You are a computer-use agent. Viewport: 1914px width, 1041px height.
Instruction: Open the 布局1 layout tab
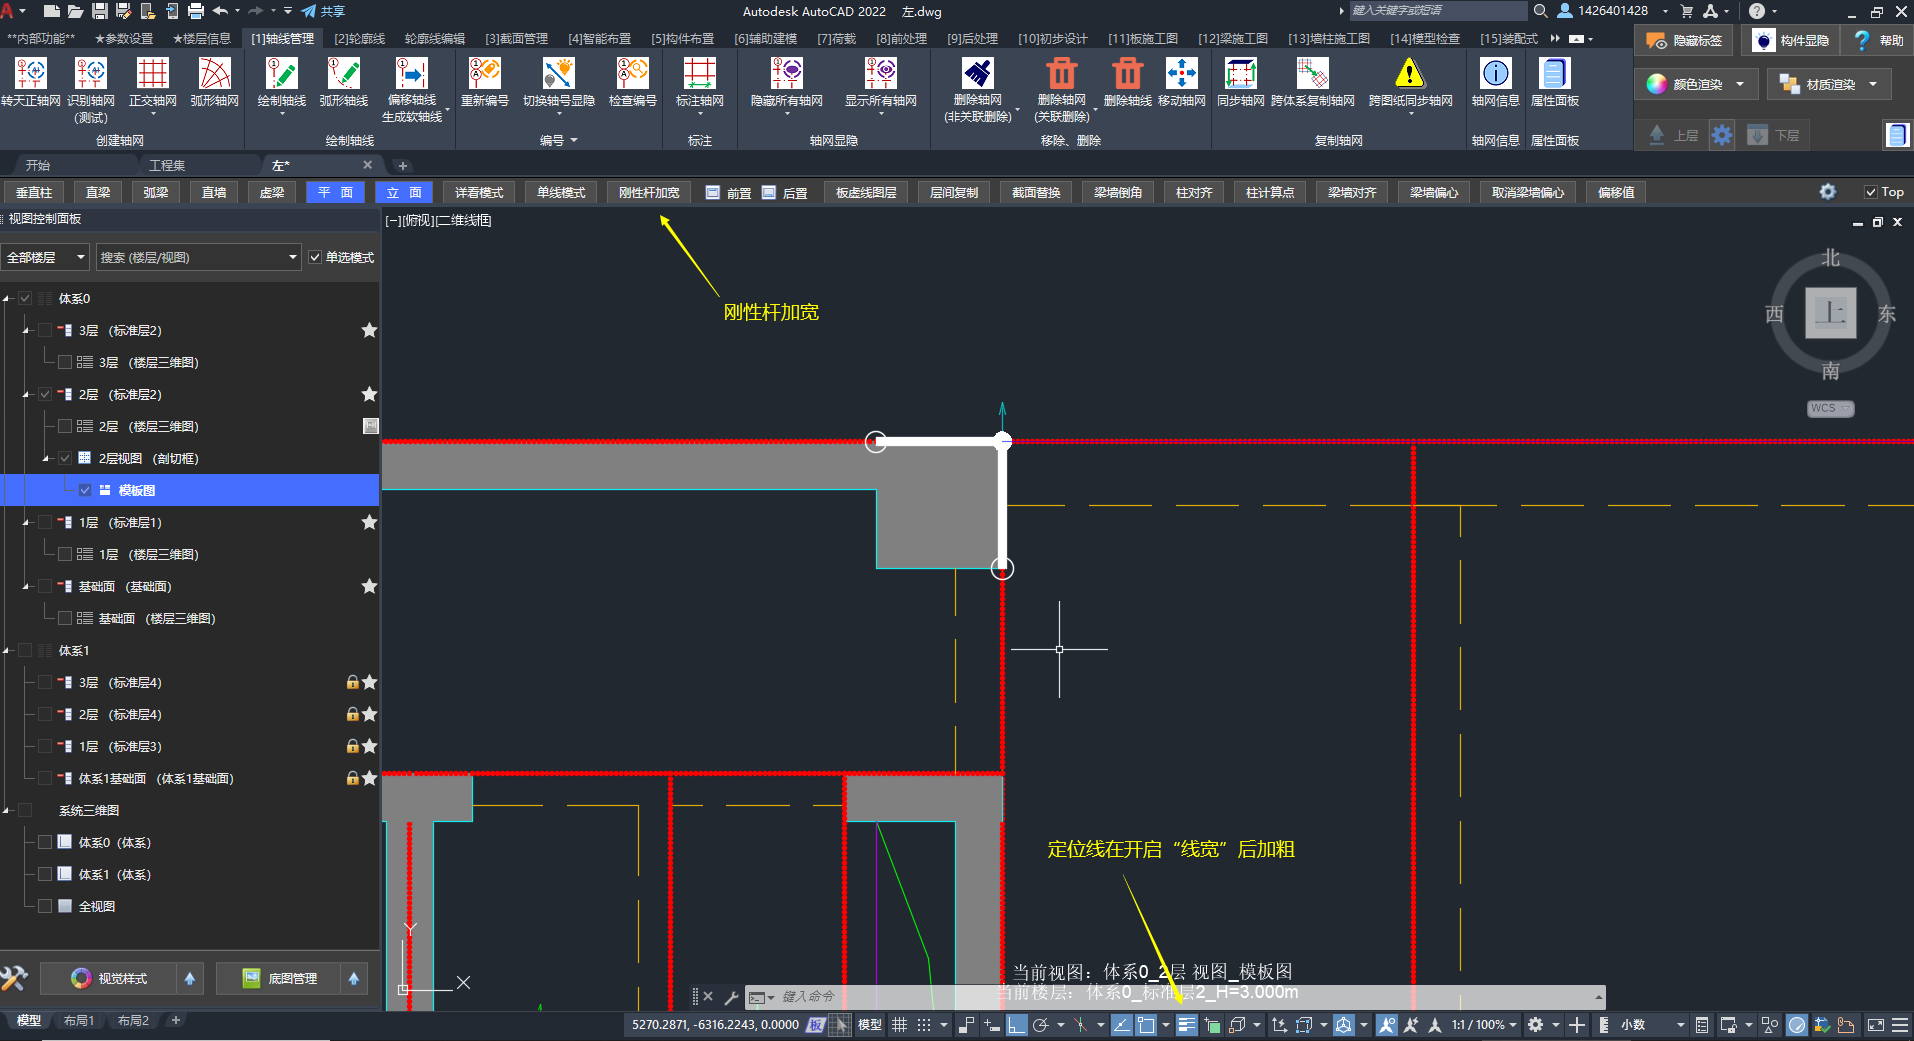click(78, 1021)
